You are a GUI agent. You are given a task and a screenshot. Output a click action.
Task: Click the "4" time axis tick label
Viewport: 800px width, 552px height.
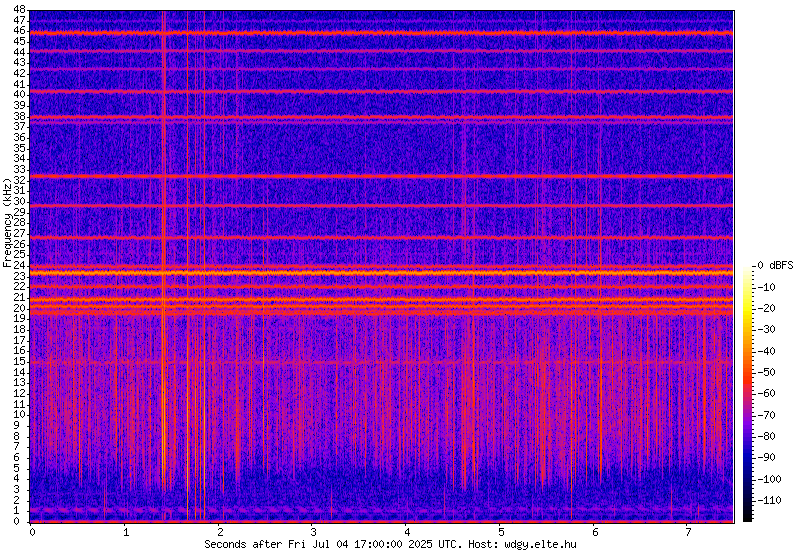407,533
